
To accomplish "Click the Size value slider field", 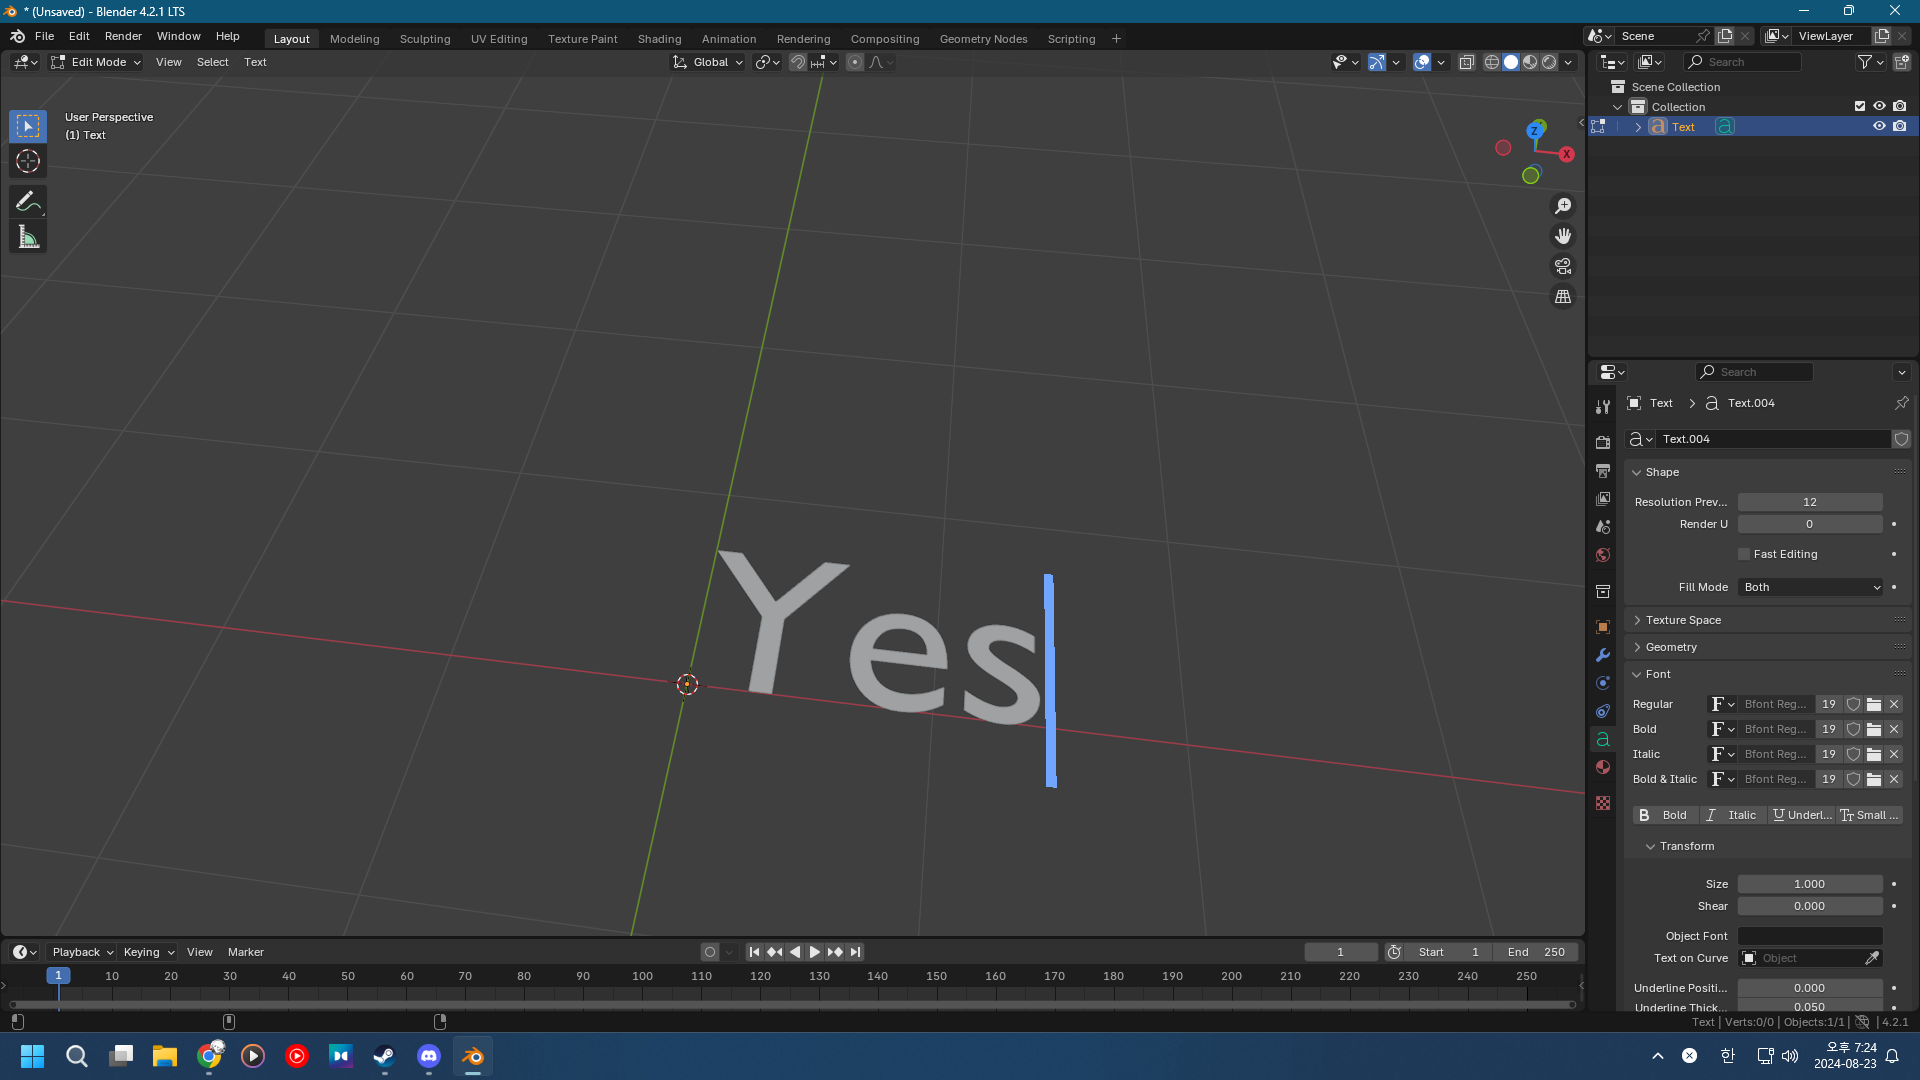I will point(1809,884).
